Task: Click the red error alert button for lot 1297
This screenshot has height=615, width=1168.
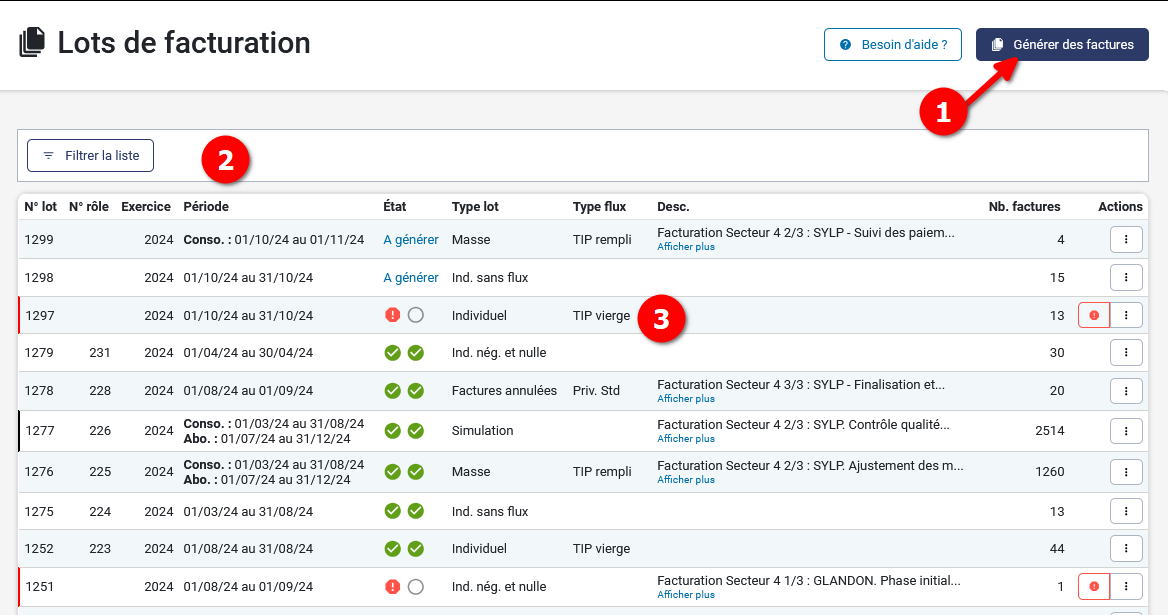Action: coord(1094,315)
